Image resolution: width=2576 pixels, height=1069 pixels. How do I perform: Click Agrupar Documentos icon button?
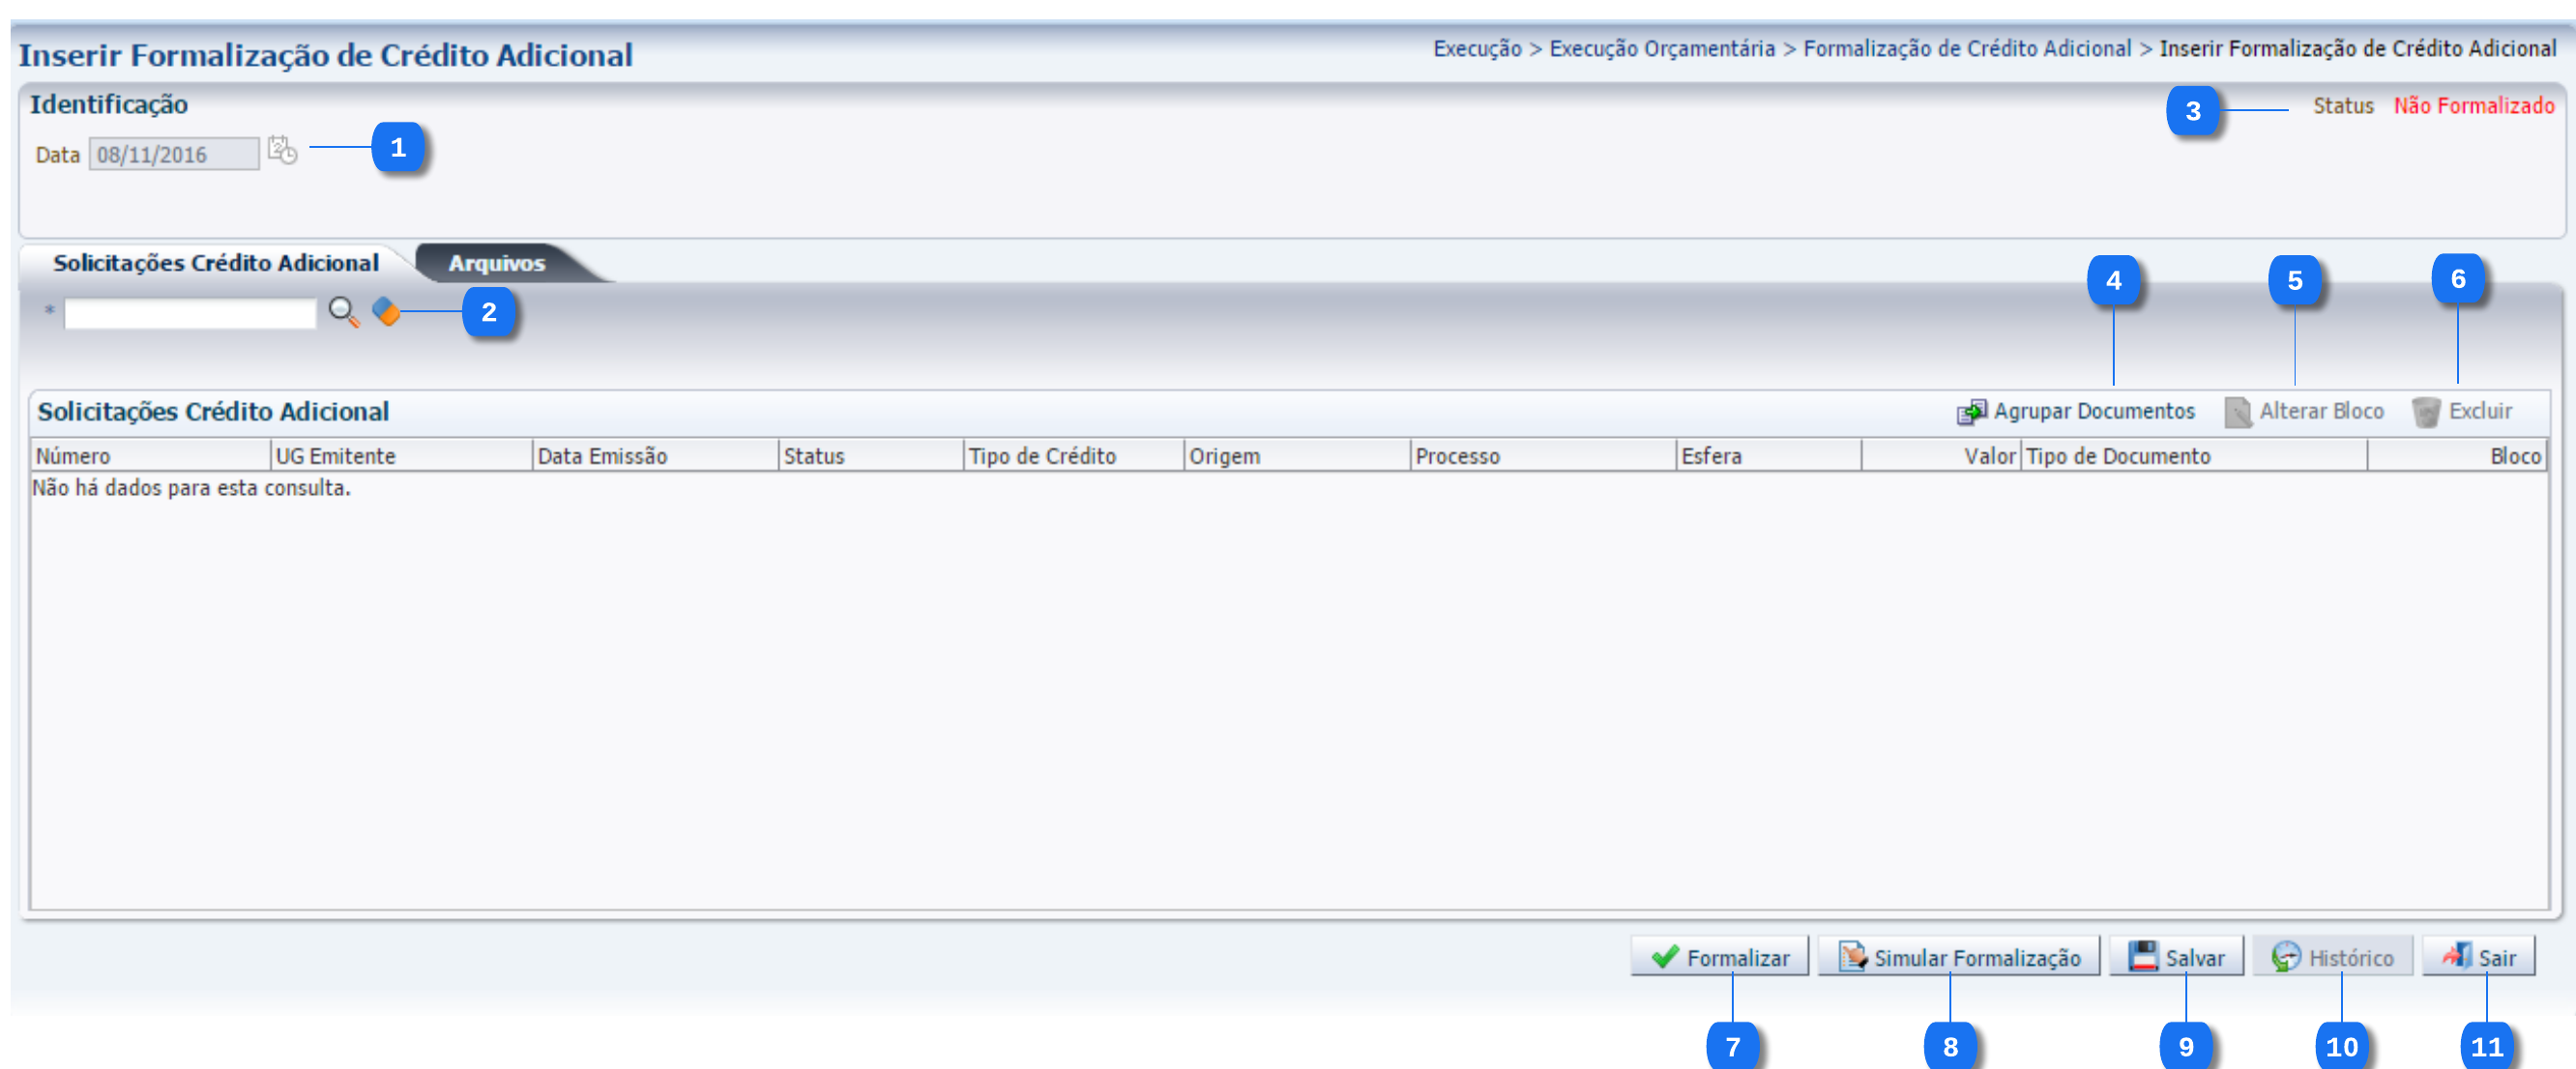tap(1971, 411)
